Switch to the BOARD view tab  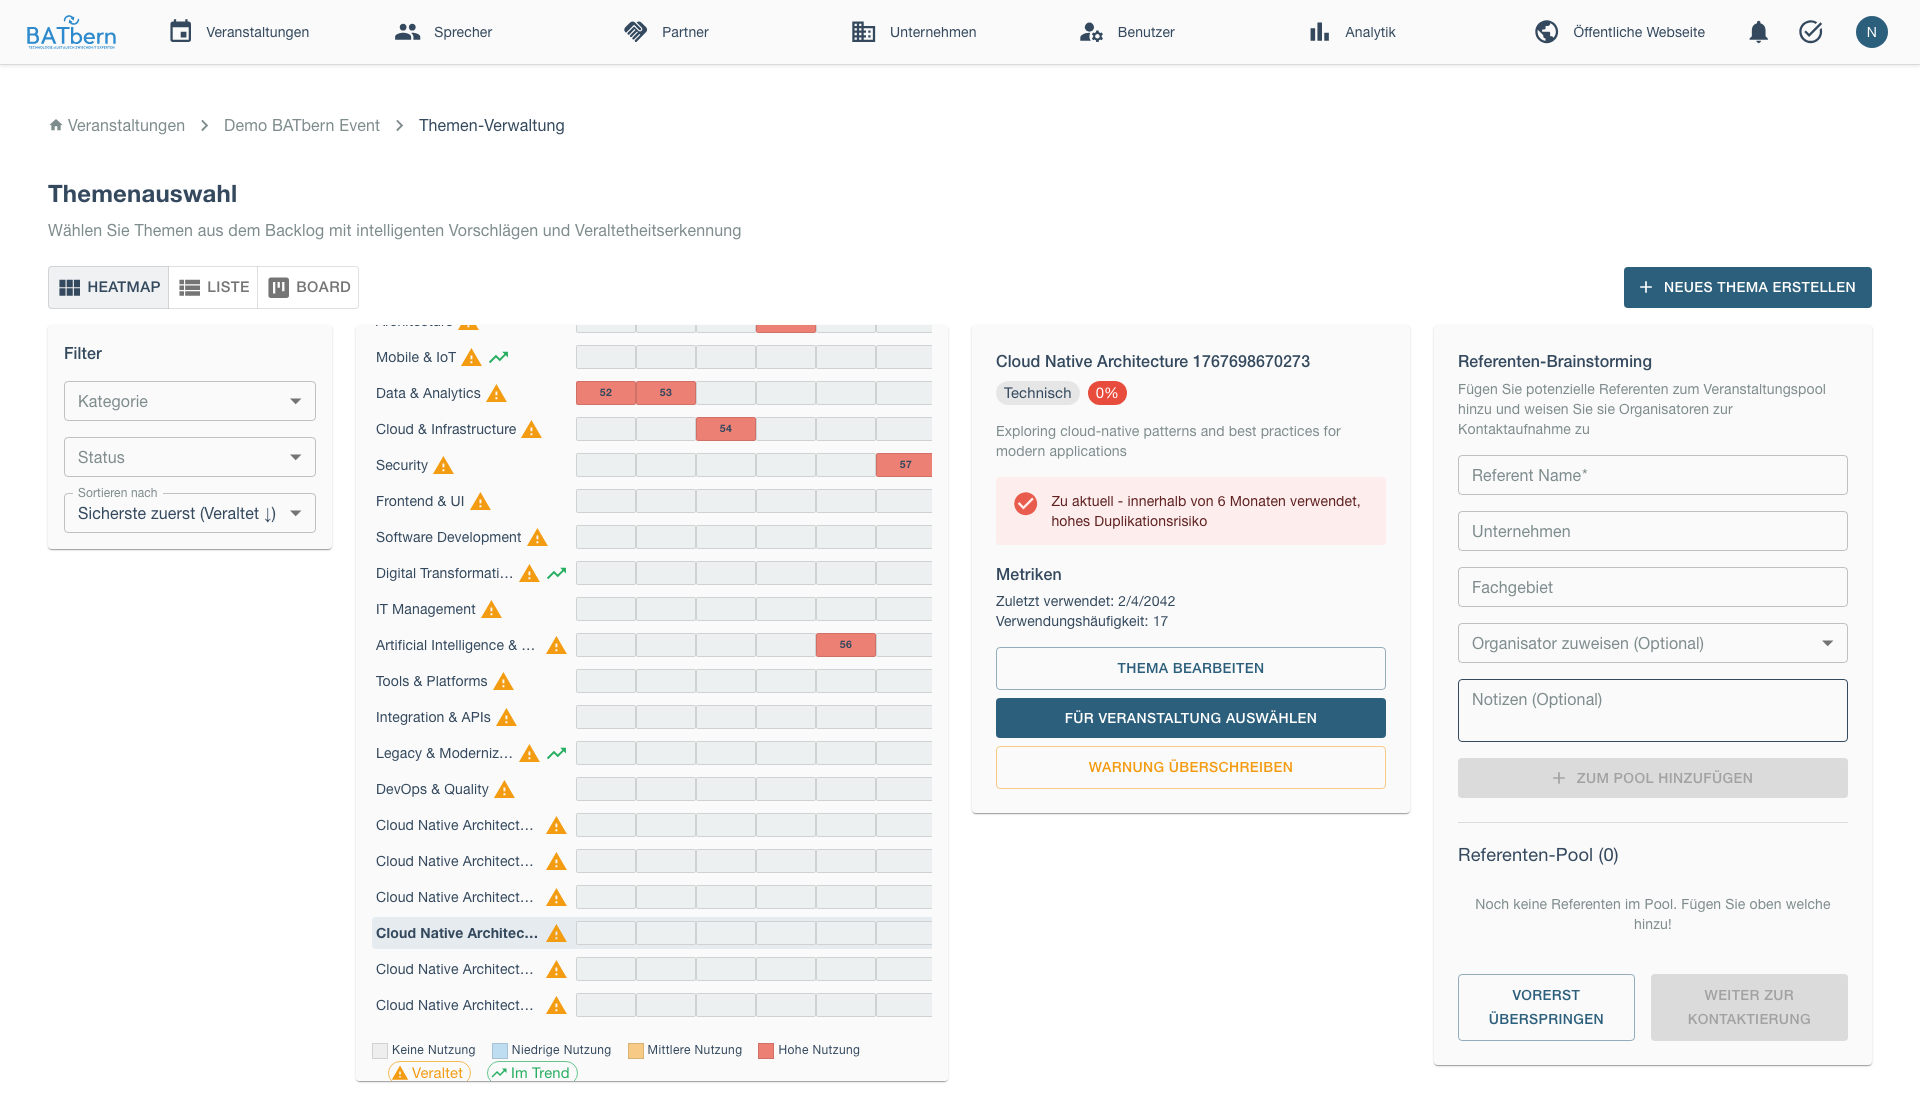coord(309,287)
